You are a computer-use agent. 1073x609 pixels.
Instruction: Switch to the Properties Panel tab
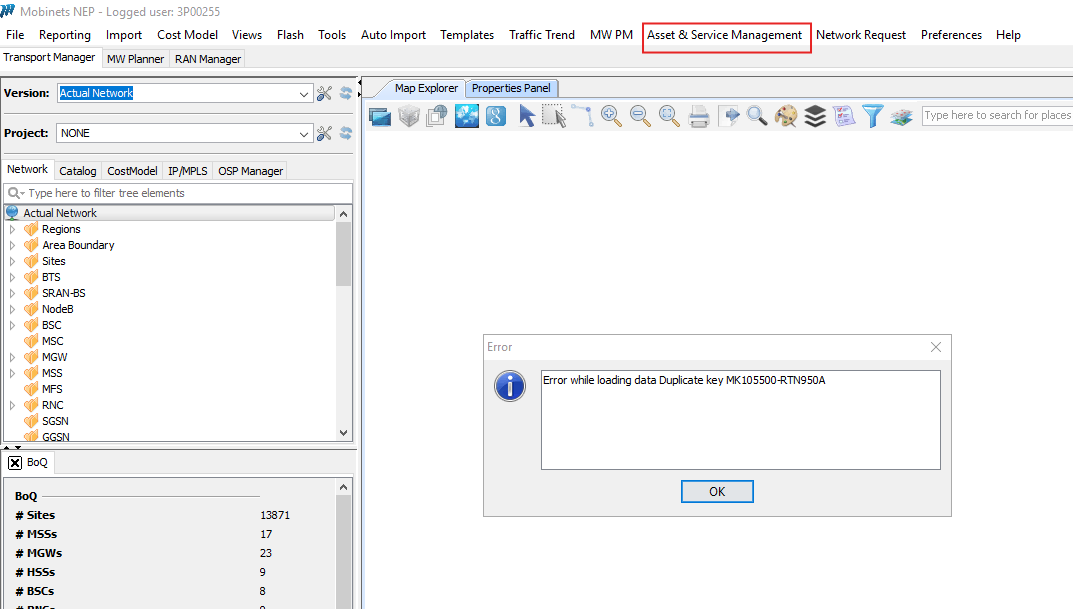[x=511, y=88]
